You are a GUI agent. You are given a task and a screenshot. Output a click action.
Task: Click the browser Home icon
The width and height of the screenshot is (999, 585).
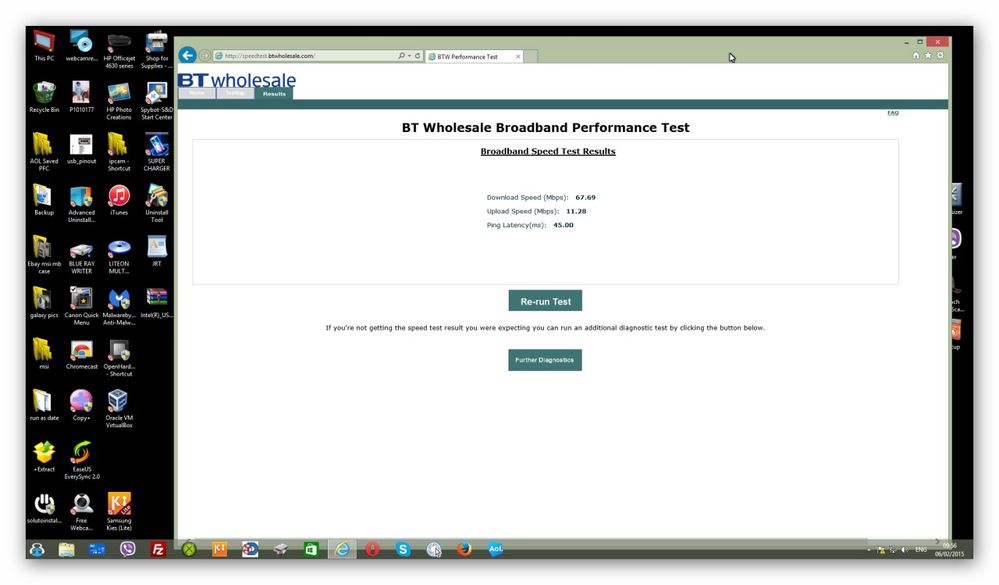point(916,55)
